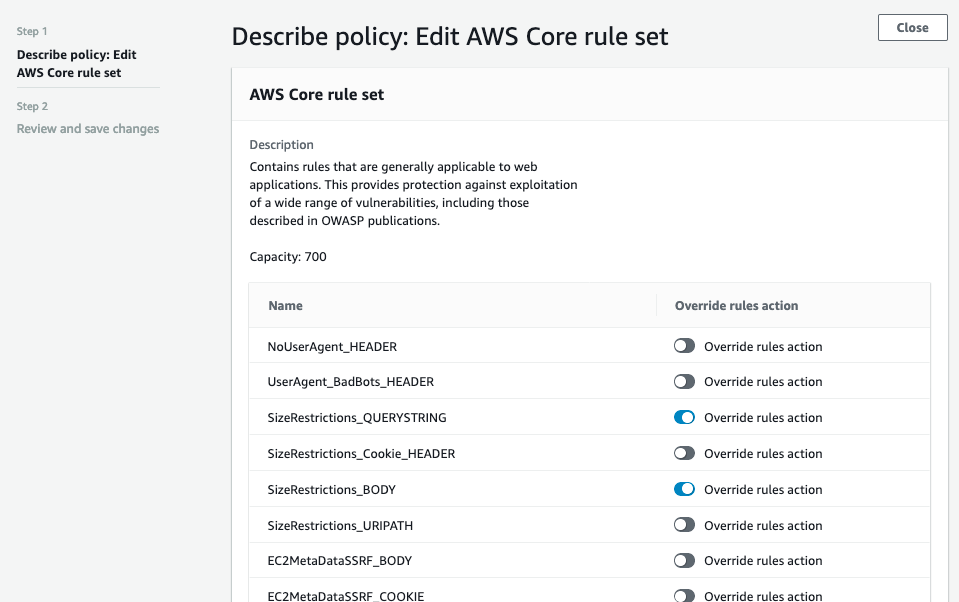Click the Close button
The height and width of the screenshot is (602, 959).
pyautogui.click(x=912, y=28)
